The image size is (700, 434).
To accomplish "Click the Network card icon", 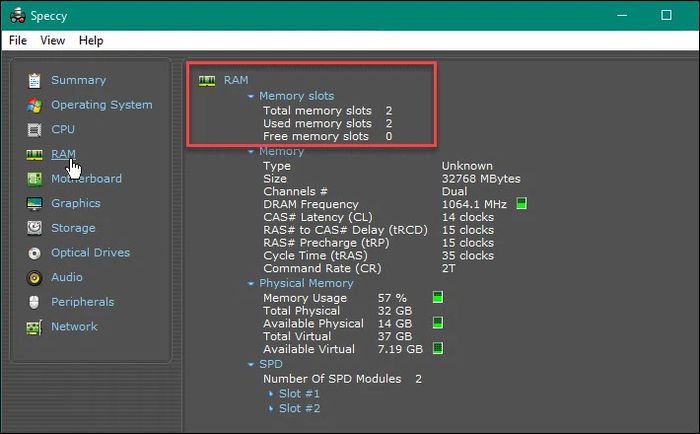I will coord(34,327).
